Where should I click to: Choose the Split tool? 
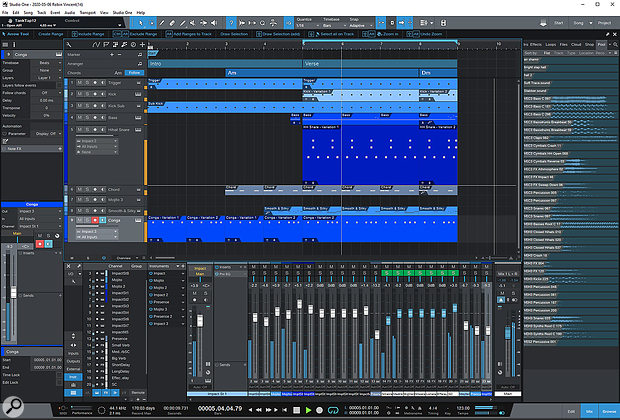point(162,23)
